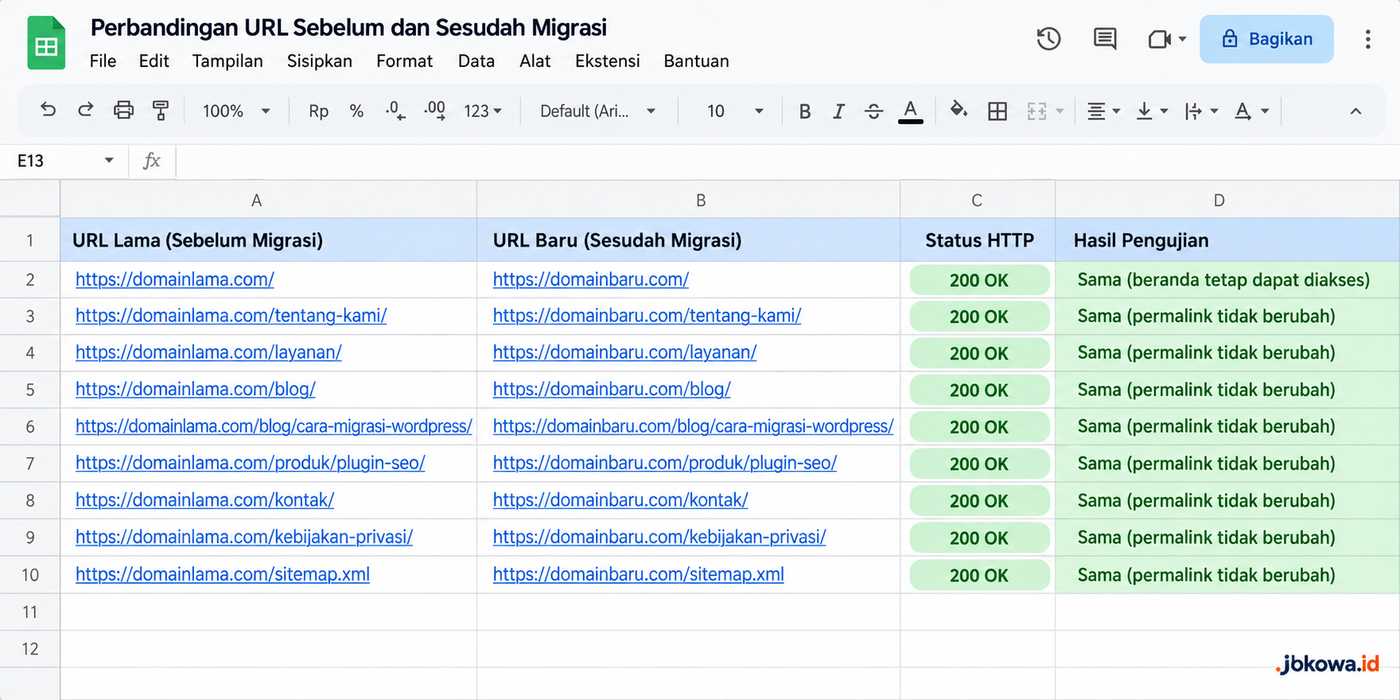Open the Data menu
The height and width of the screenshot is (700, 1400).
pyautogui.click(x=476, y=61)
